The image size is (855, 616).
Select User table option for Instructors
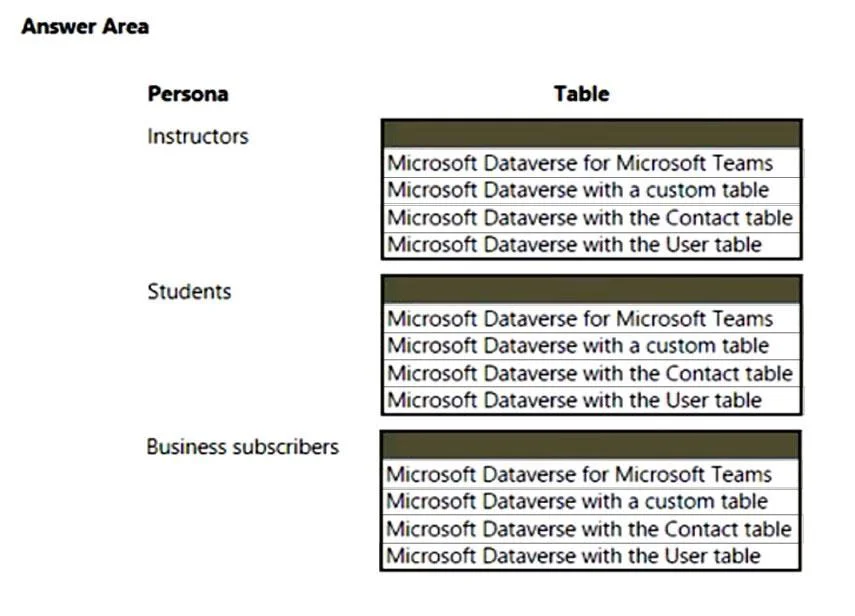[x=592, y=245]
